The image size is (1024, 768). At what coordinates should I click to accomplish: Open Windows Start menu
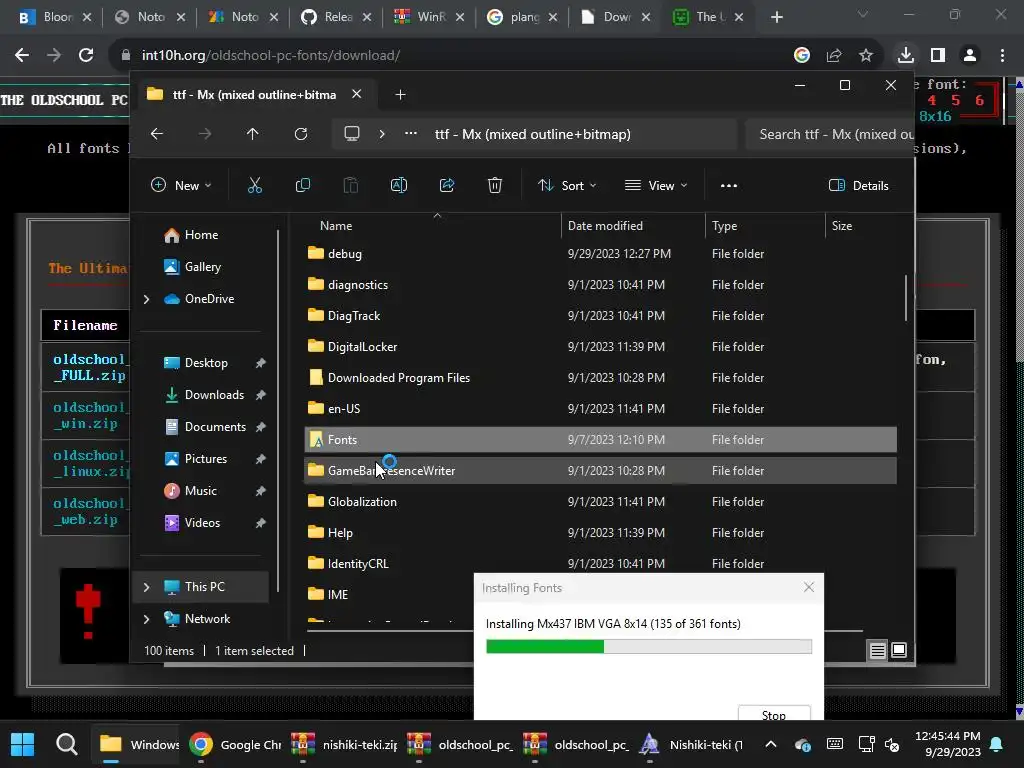pyautogui.click(x=23, y=744)
